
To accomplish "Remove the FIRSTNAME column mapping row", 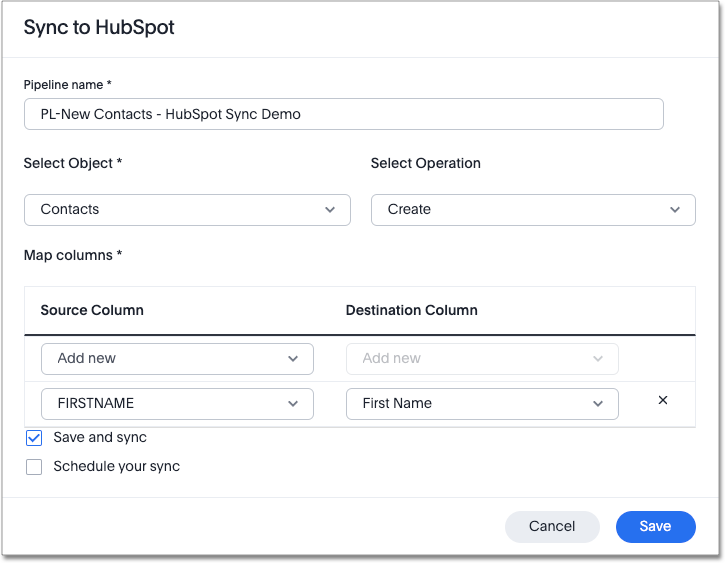I will tap(662, 401).
